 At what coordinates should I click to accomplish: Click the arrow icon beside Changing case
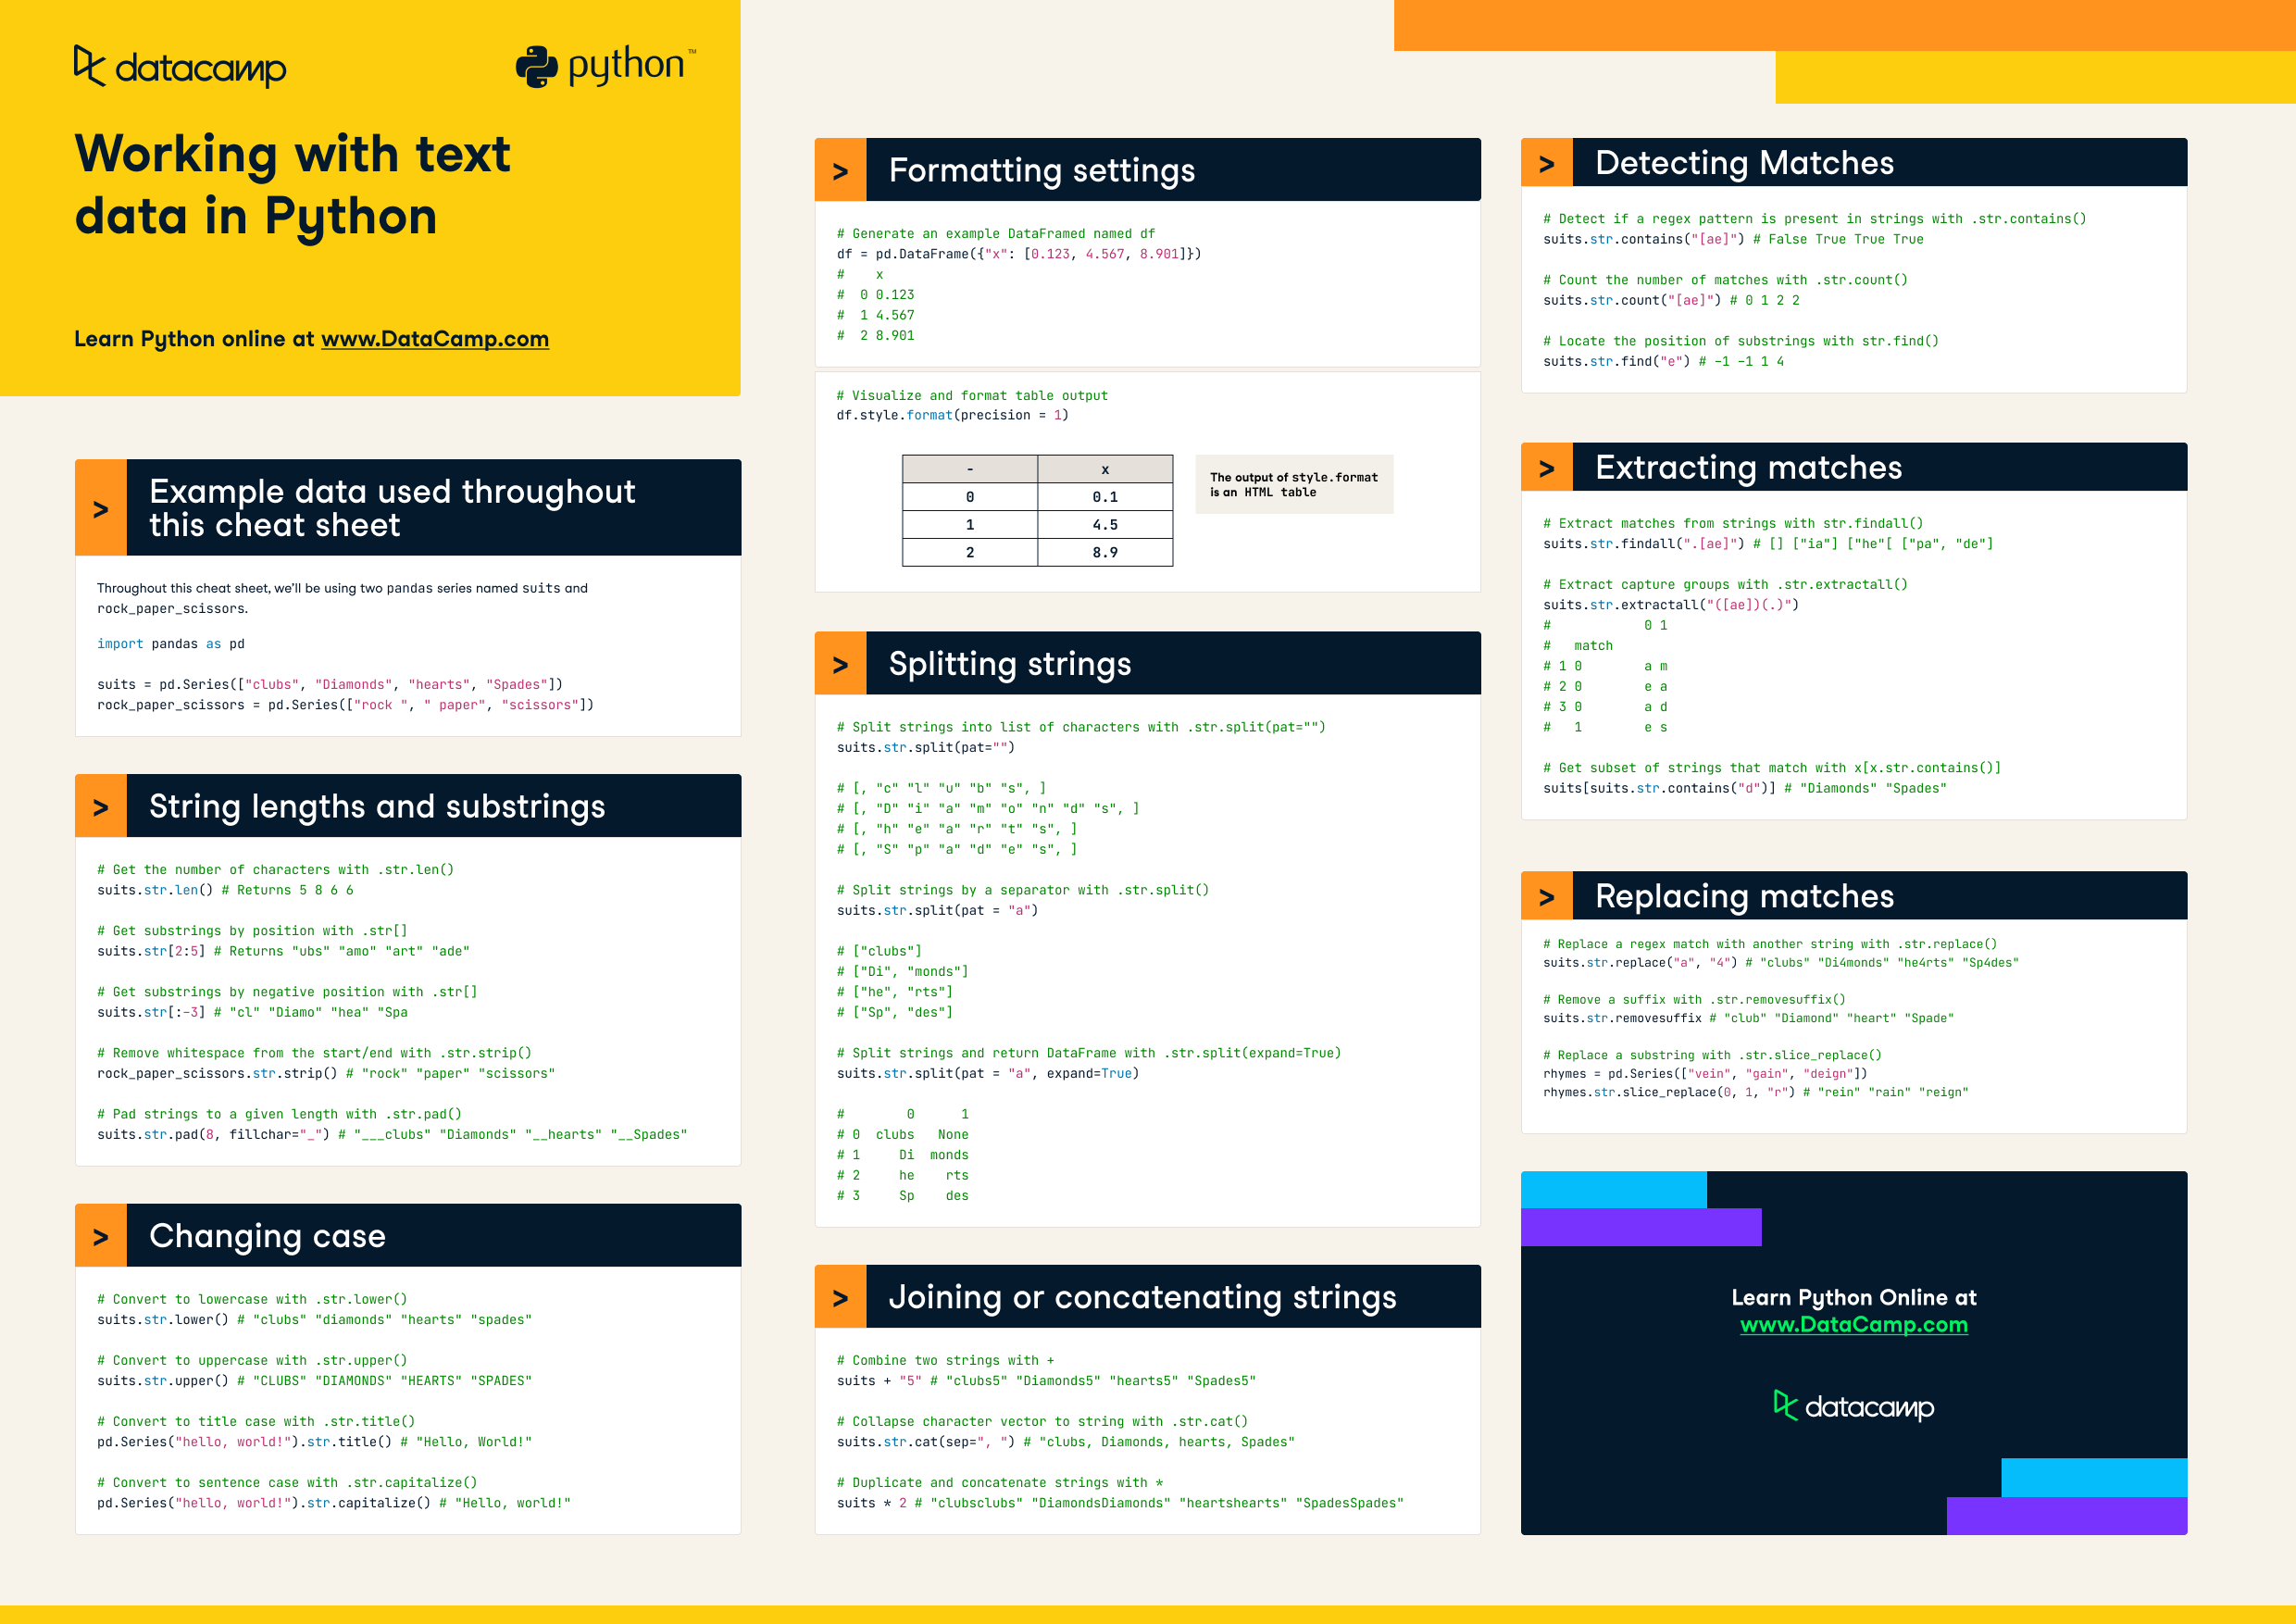(x=101, y=1236)
